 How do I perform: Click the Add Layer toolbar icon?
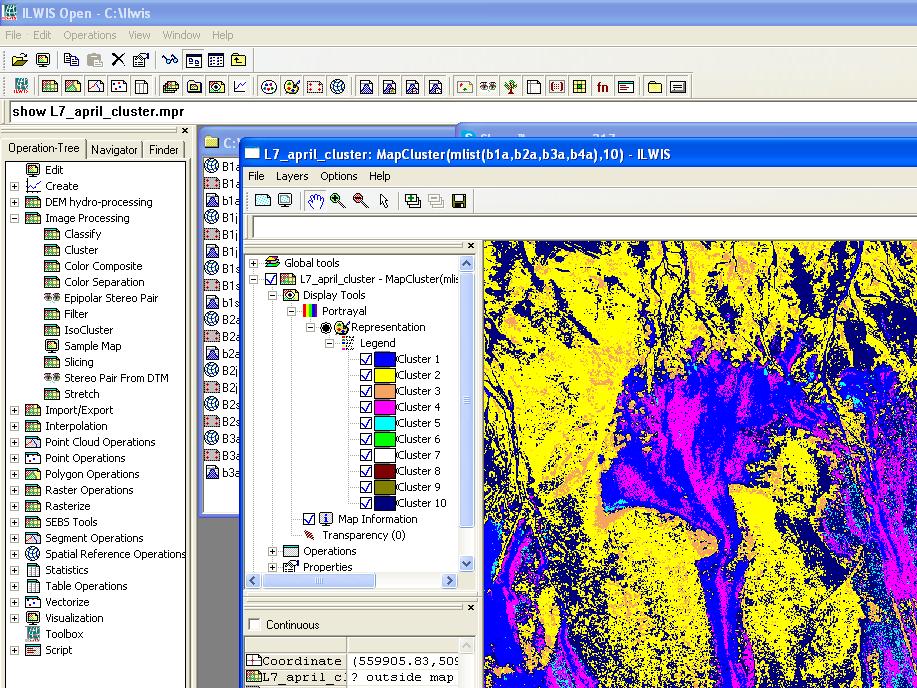point(413,201)
